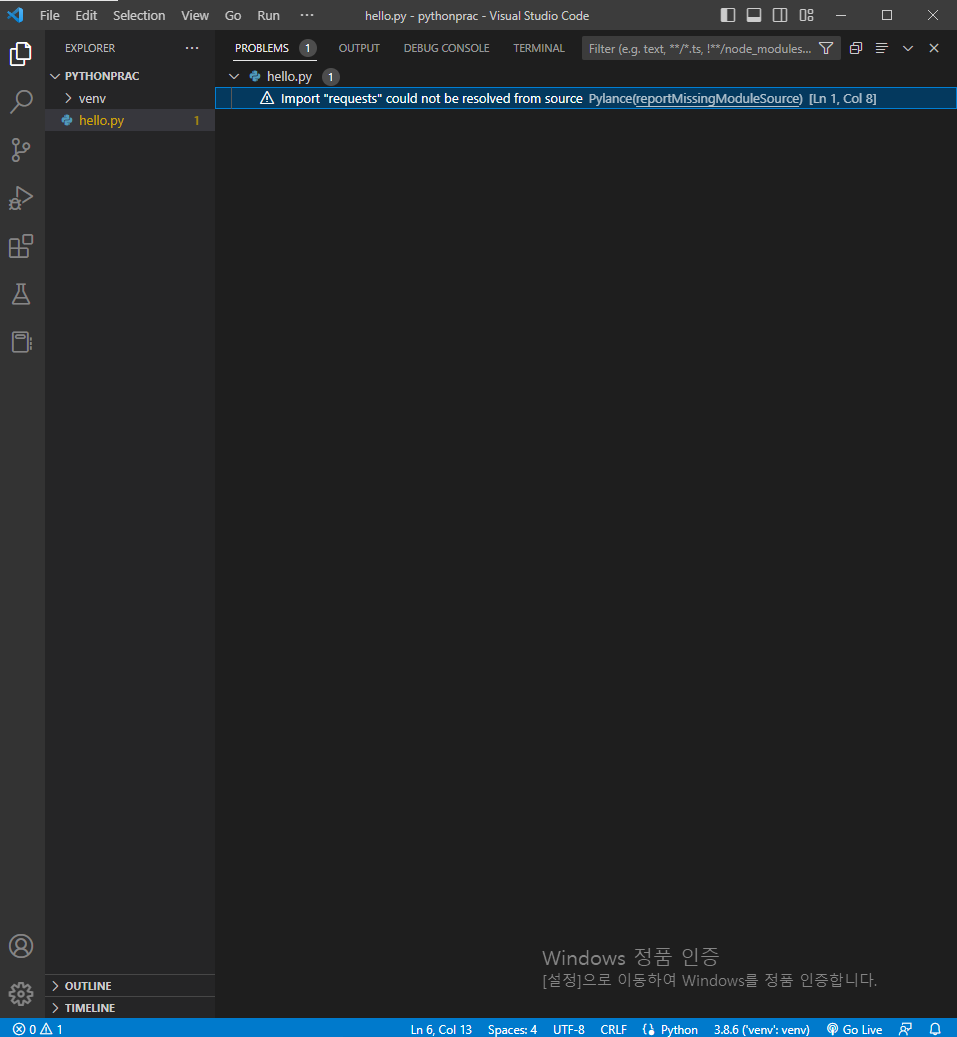Switch to the DEBUG CONSOLE tab
957x1037 pixels.
point(446,48)
